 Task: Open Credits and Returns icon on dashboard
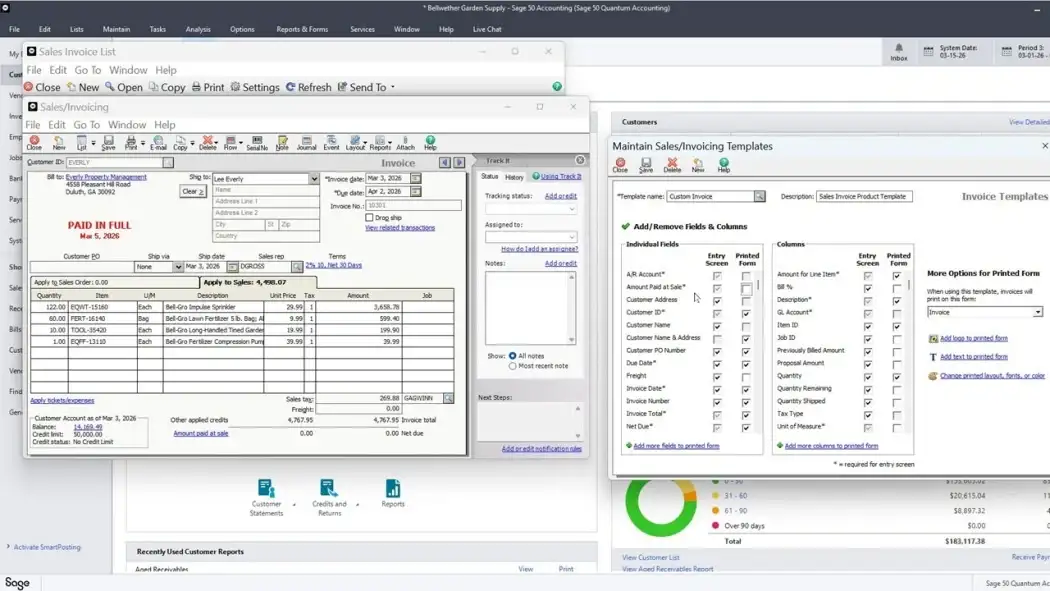tap(329, 497)
